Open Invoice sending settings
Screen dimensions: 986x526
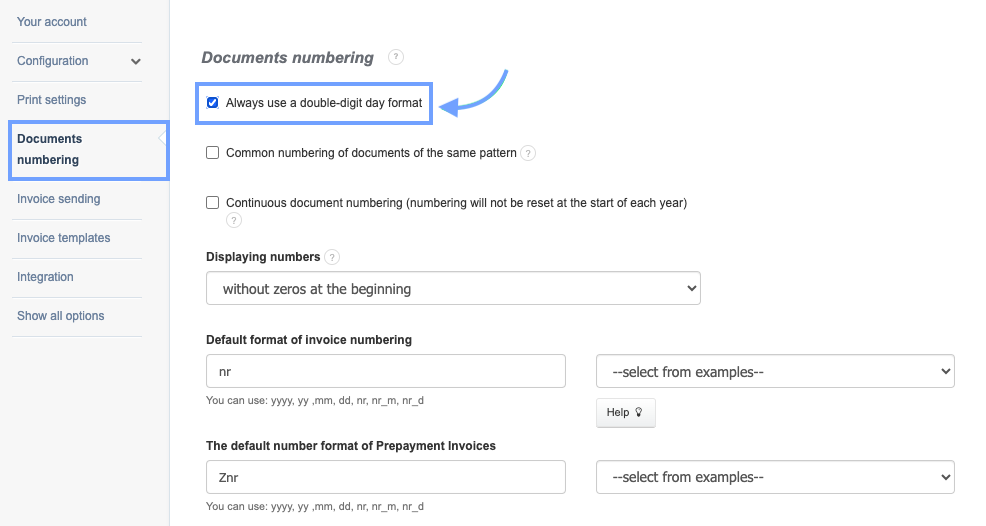59,199
